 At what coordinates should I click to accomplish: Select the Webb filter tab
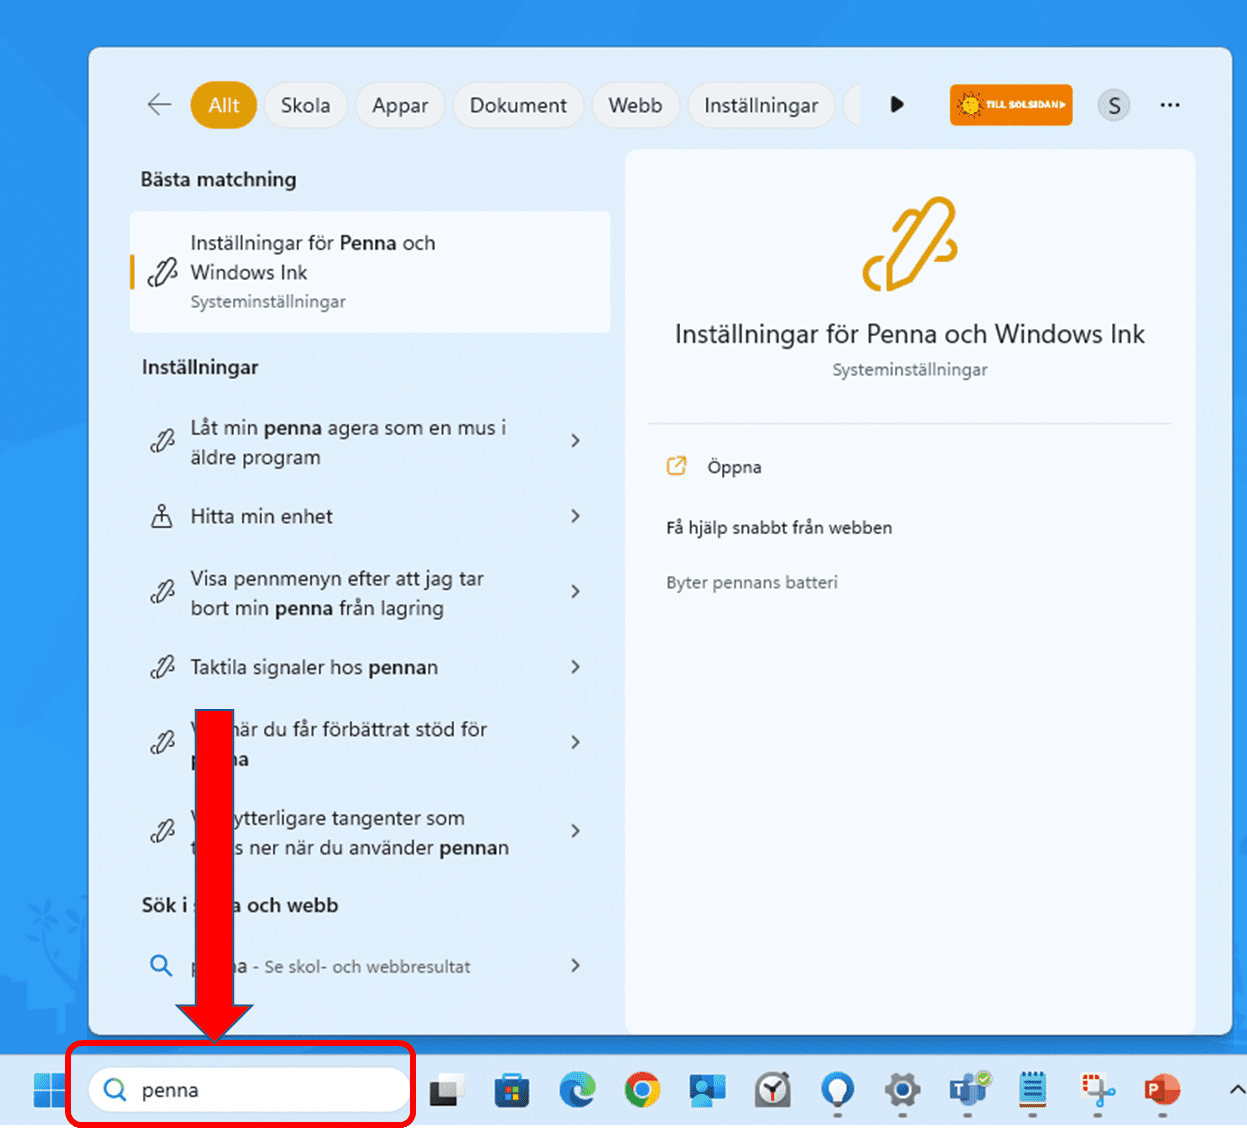click(635, 105)
